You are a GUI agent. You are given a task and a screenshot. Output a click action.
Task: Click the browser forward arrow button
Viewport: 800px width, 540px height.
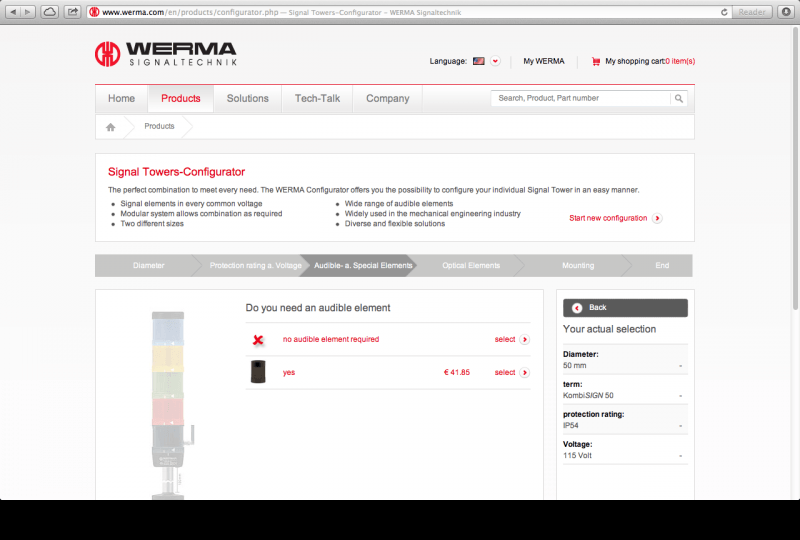click(x=28, y=12)
